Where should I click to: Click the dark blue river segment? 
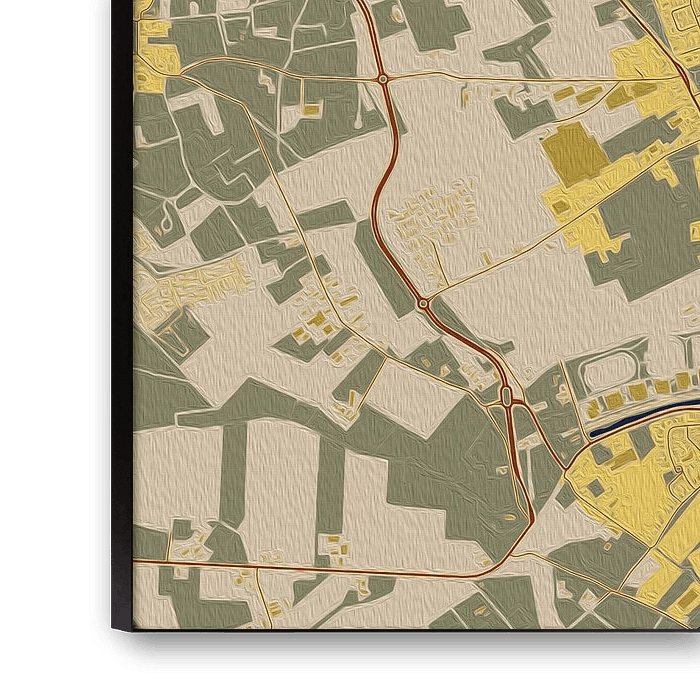pos(640,420)
